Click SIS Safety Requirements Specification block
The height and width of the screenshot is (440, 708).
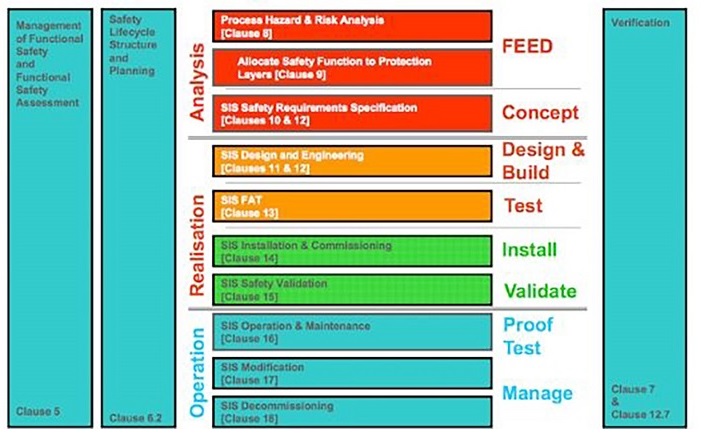pos(352,113)
